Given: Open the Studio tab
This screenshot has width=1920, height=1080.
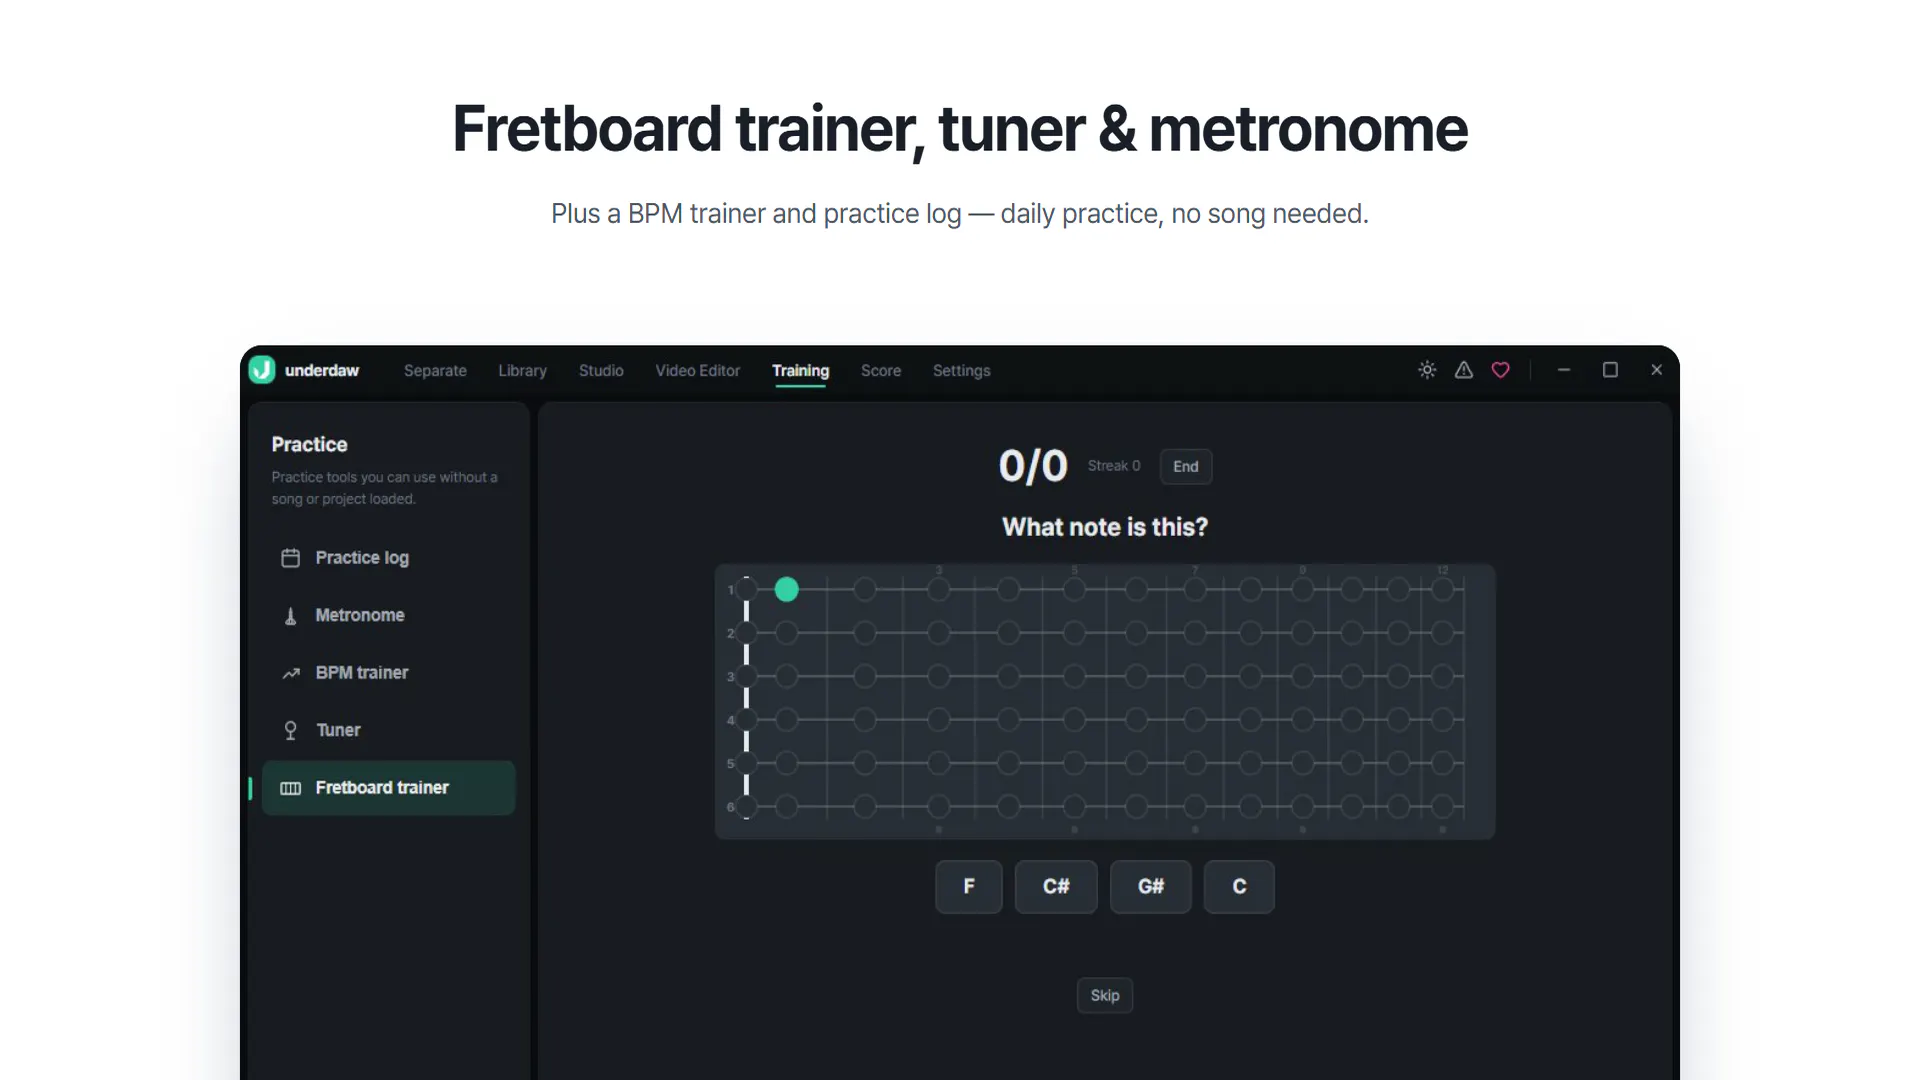Looking at the screenshot, I should 601,370.
